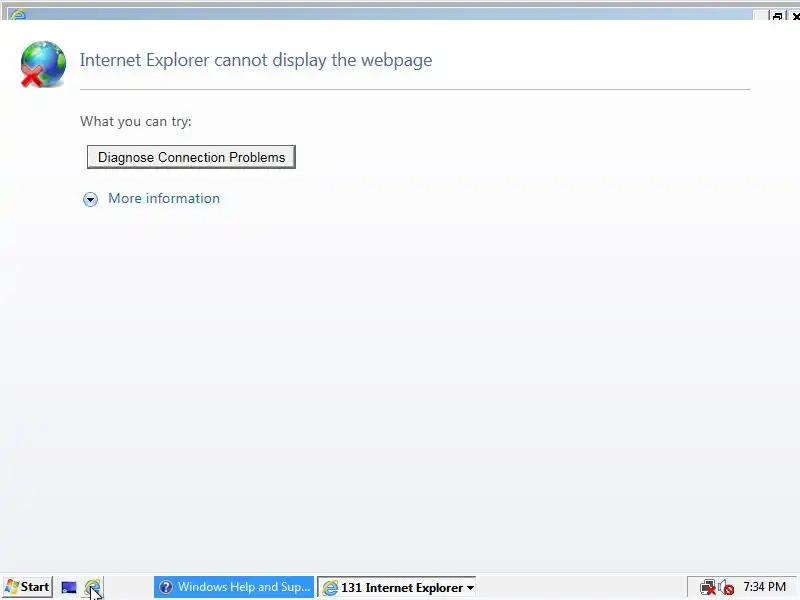Click the Internet Explorer title bar icon
Screen dimensions: 800x600
(18, 15)
